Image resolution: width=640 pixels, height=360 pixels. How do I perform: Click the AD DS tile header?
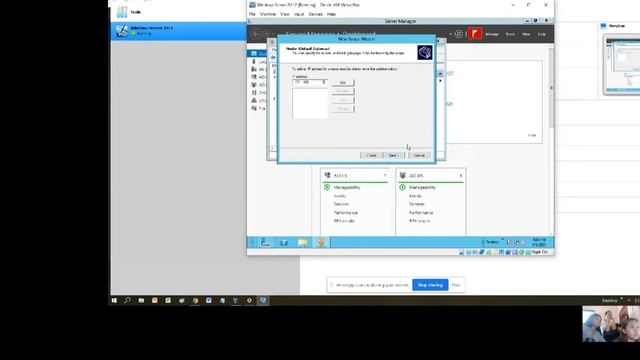point(431,176)
